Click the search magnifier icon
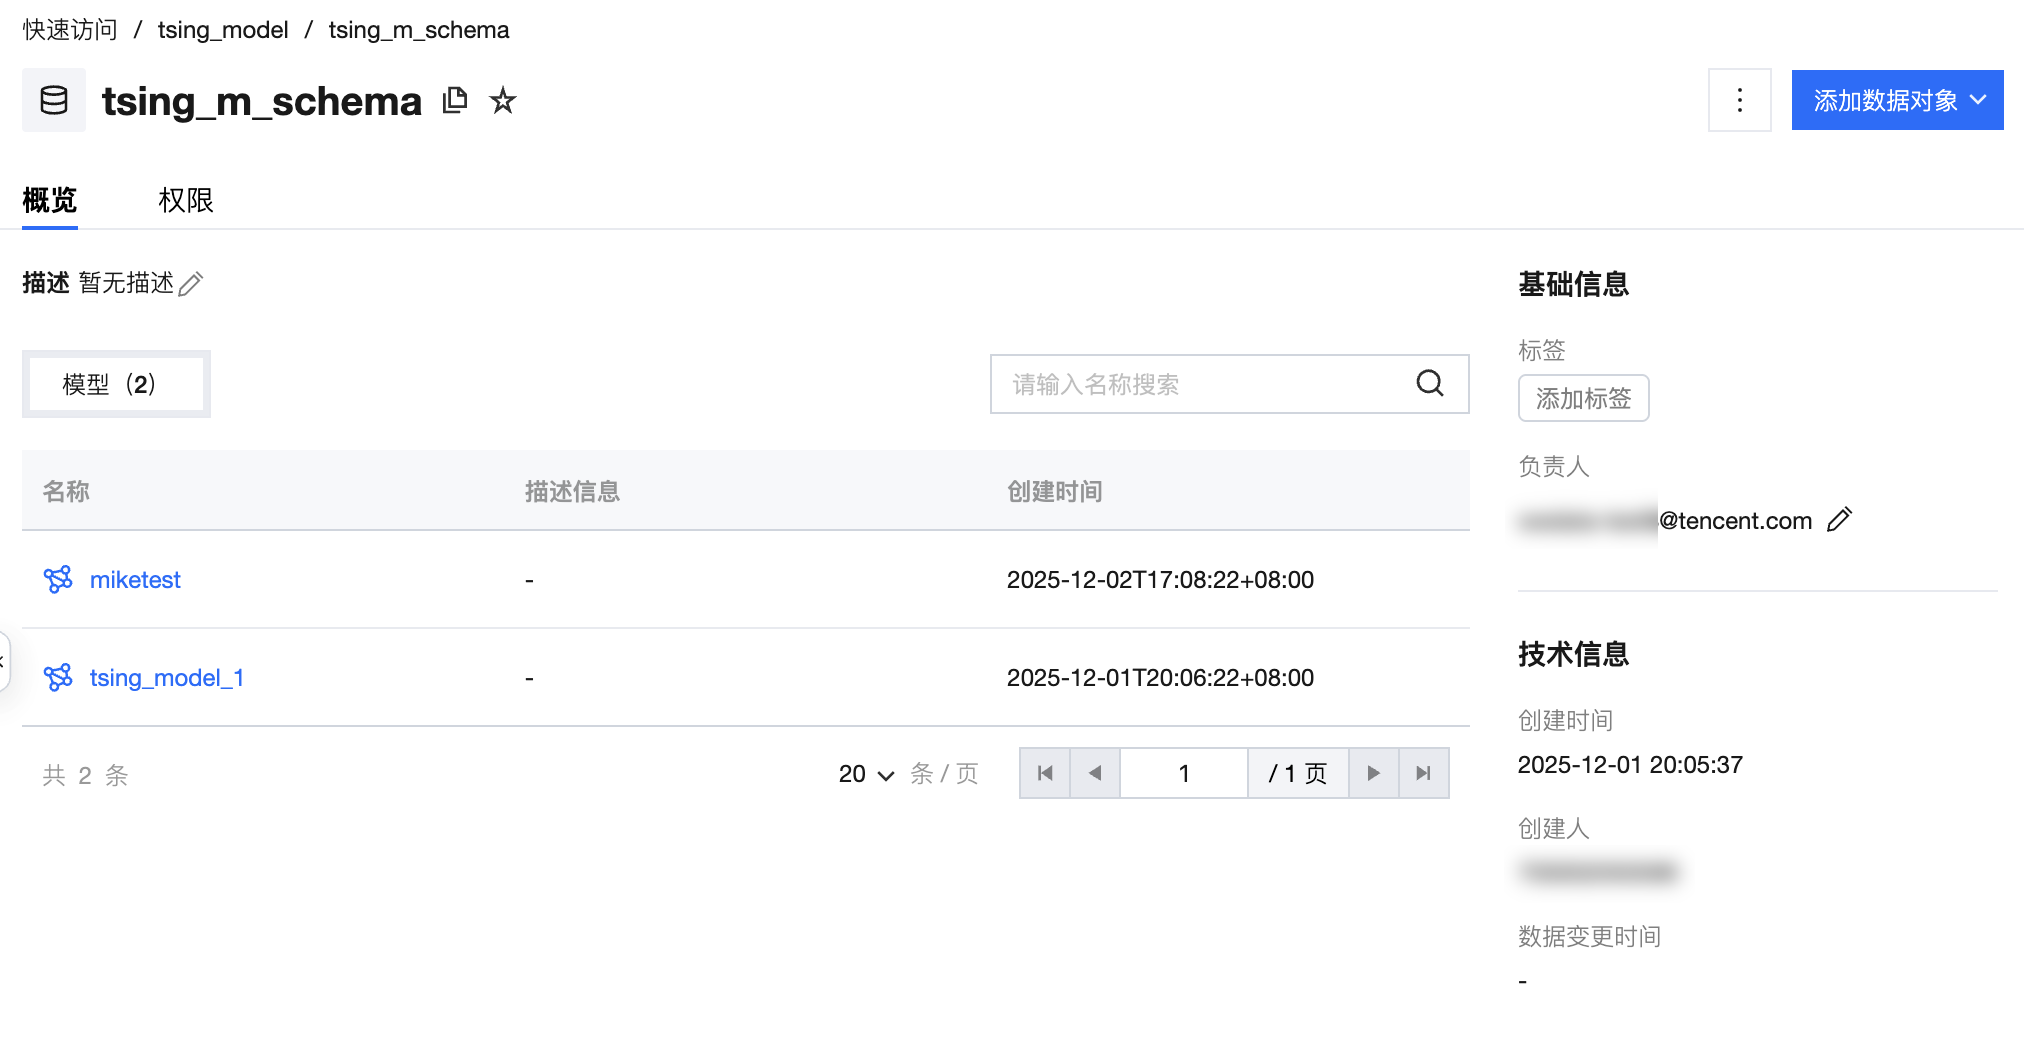 click(x=1429, y=384)
